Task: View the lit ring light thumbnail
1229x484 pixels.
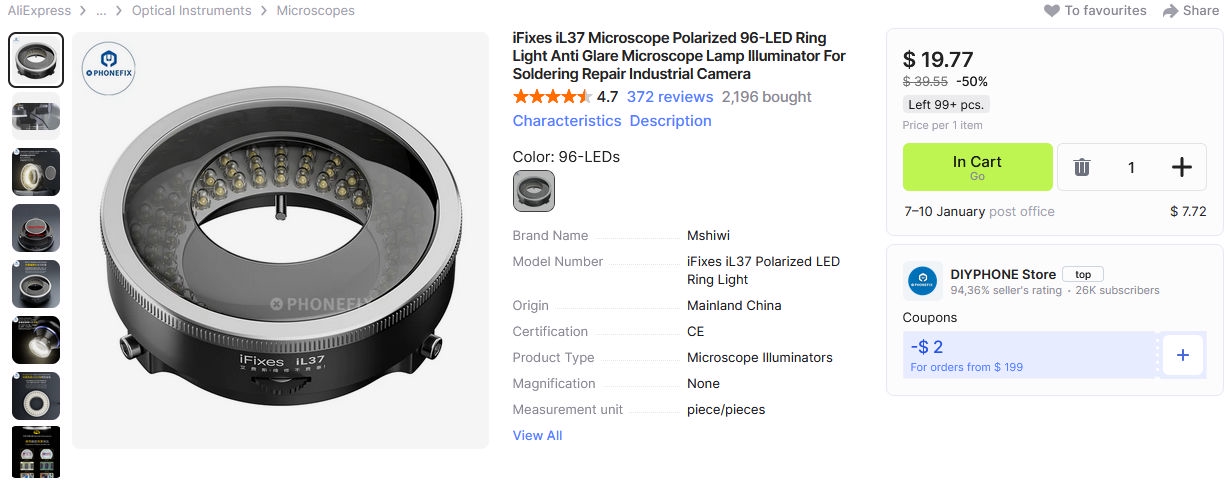Action: 36,340
